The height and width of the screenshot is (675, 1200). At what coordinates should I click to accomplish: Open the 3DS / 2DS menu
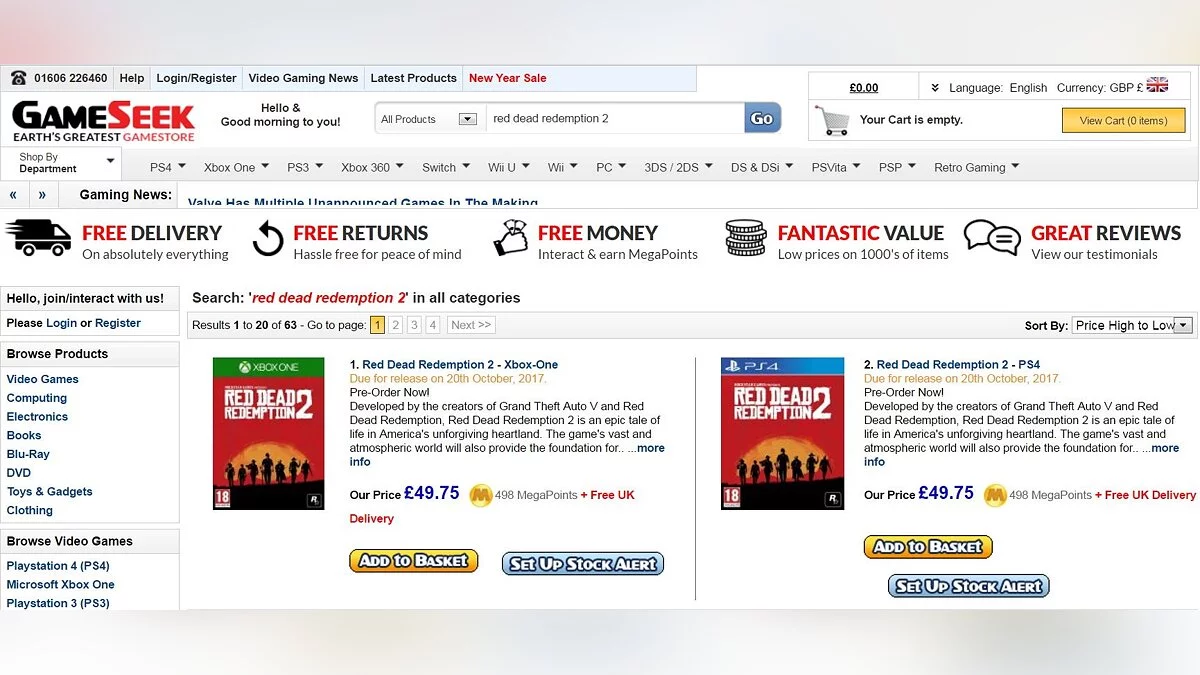677,167
